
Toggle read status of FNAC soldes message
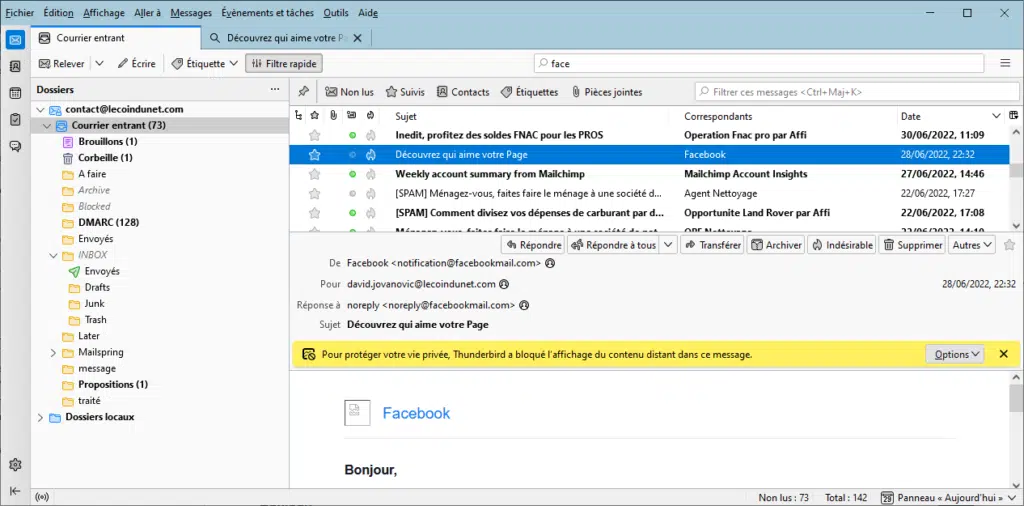(353, 135)
